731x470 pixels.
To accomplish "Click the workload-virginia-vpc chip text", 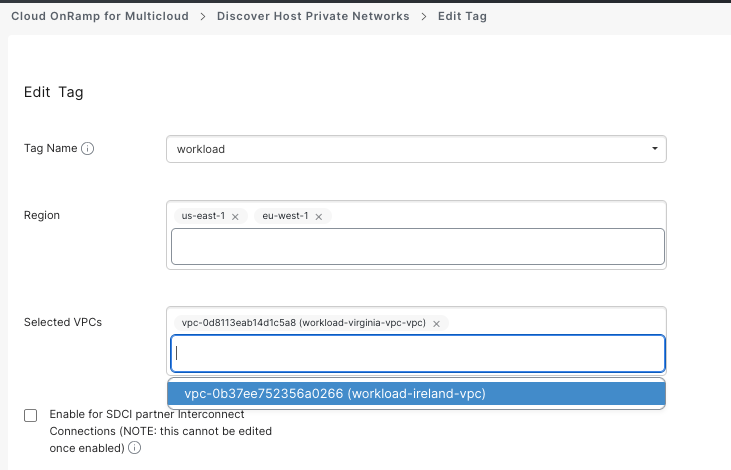I will click(303, 323).
